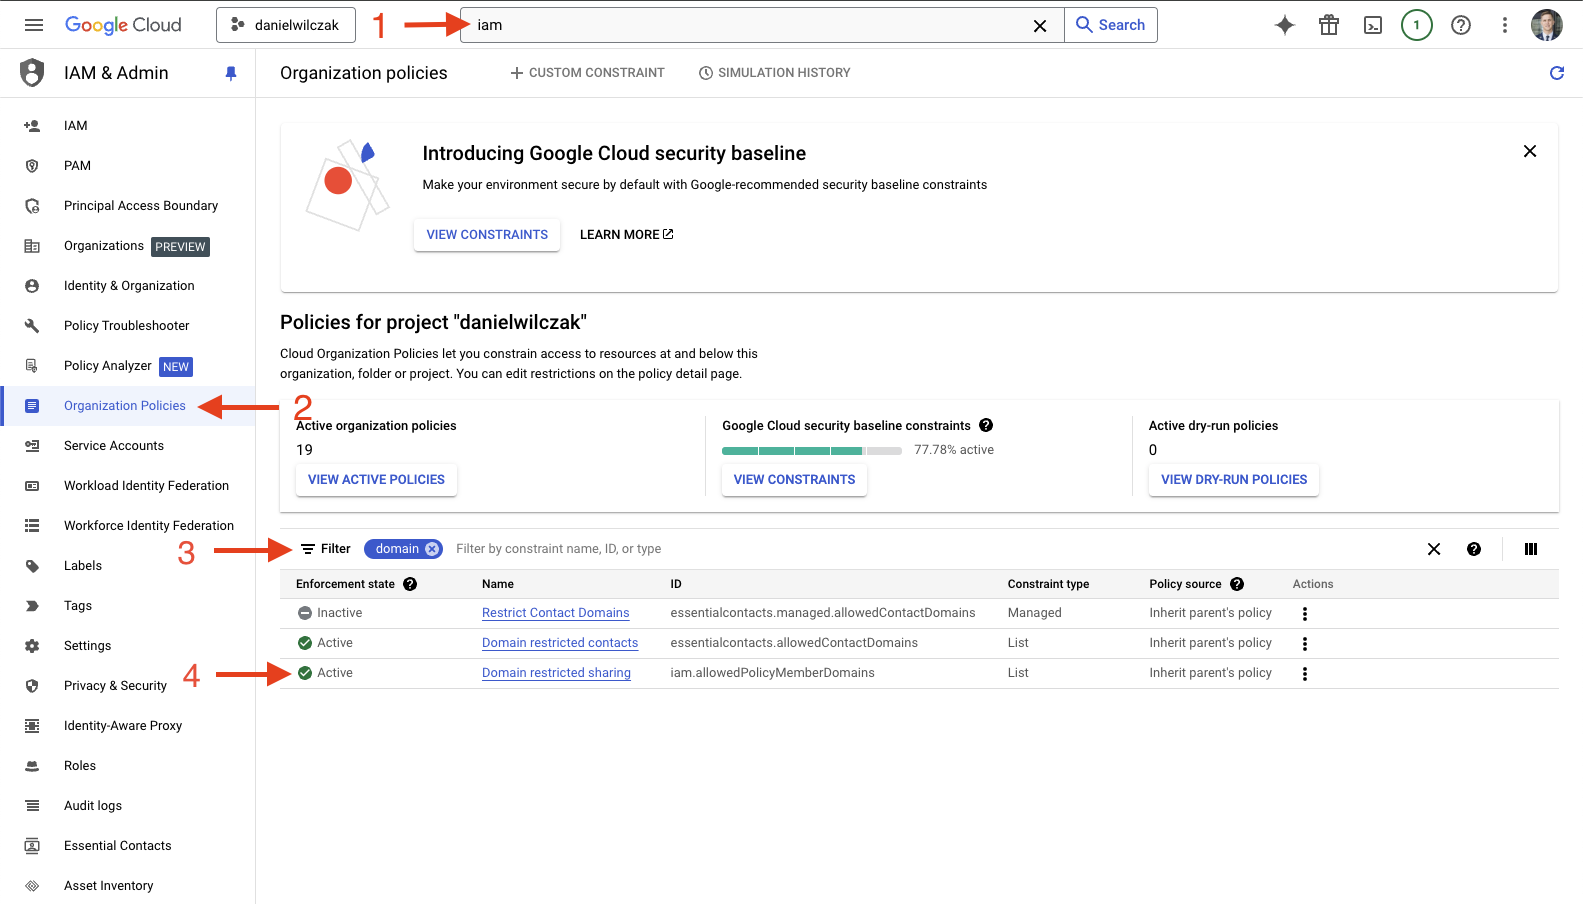Open the help question mark icon
Viewport: 1583px width, 904px height.
(x=1461, y=25)
